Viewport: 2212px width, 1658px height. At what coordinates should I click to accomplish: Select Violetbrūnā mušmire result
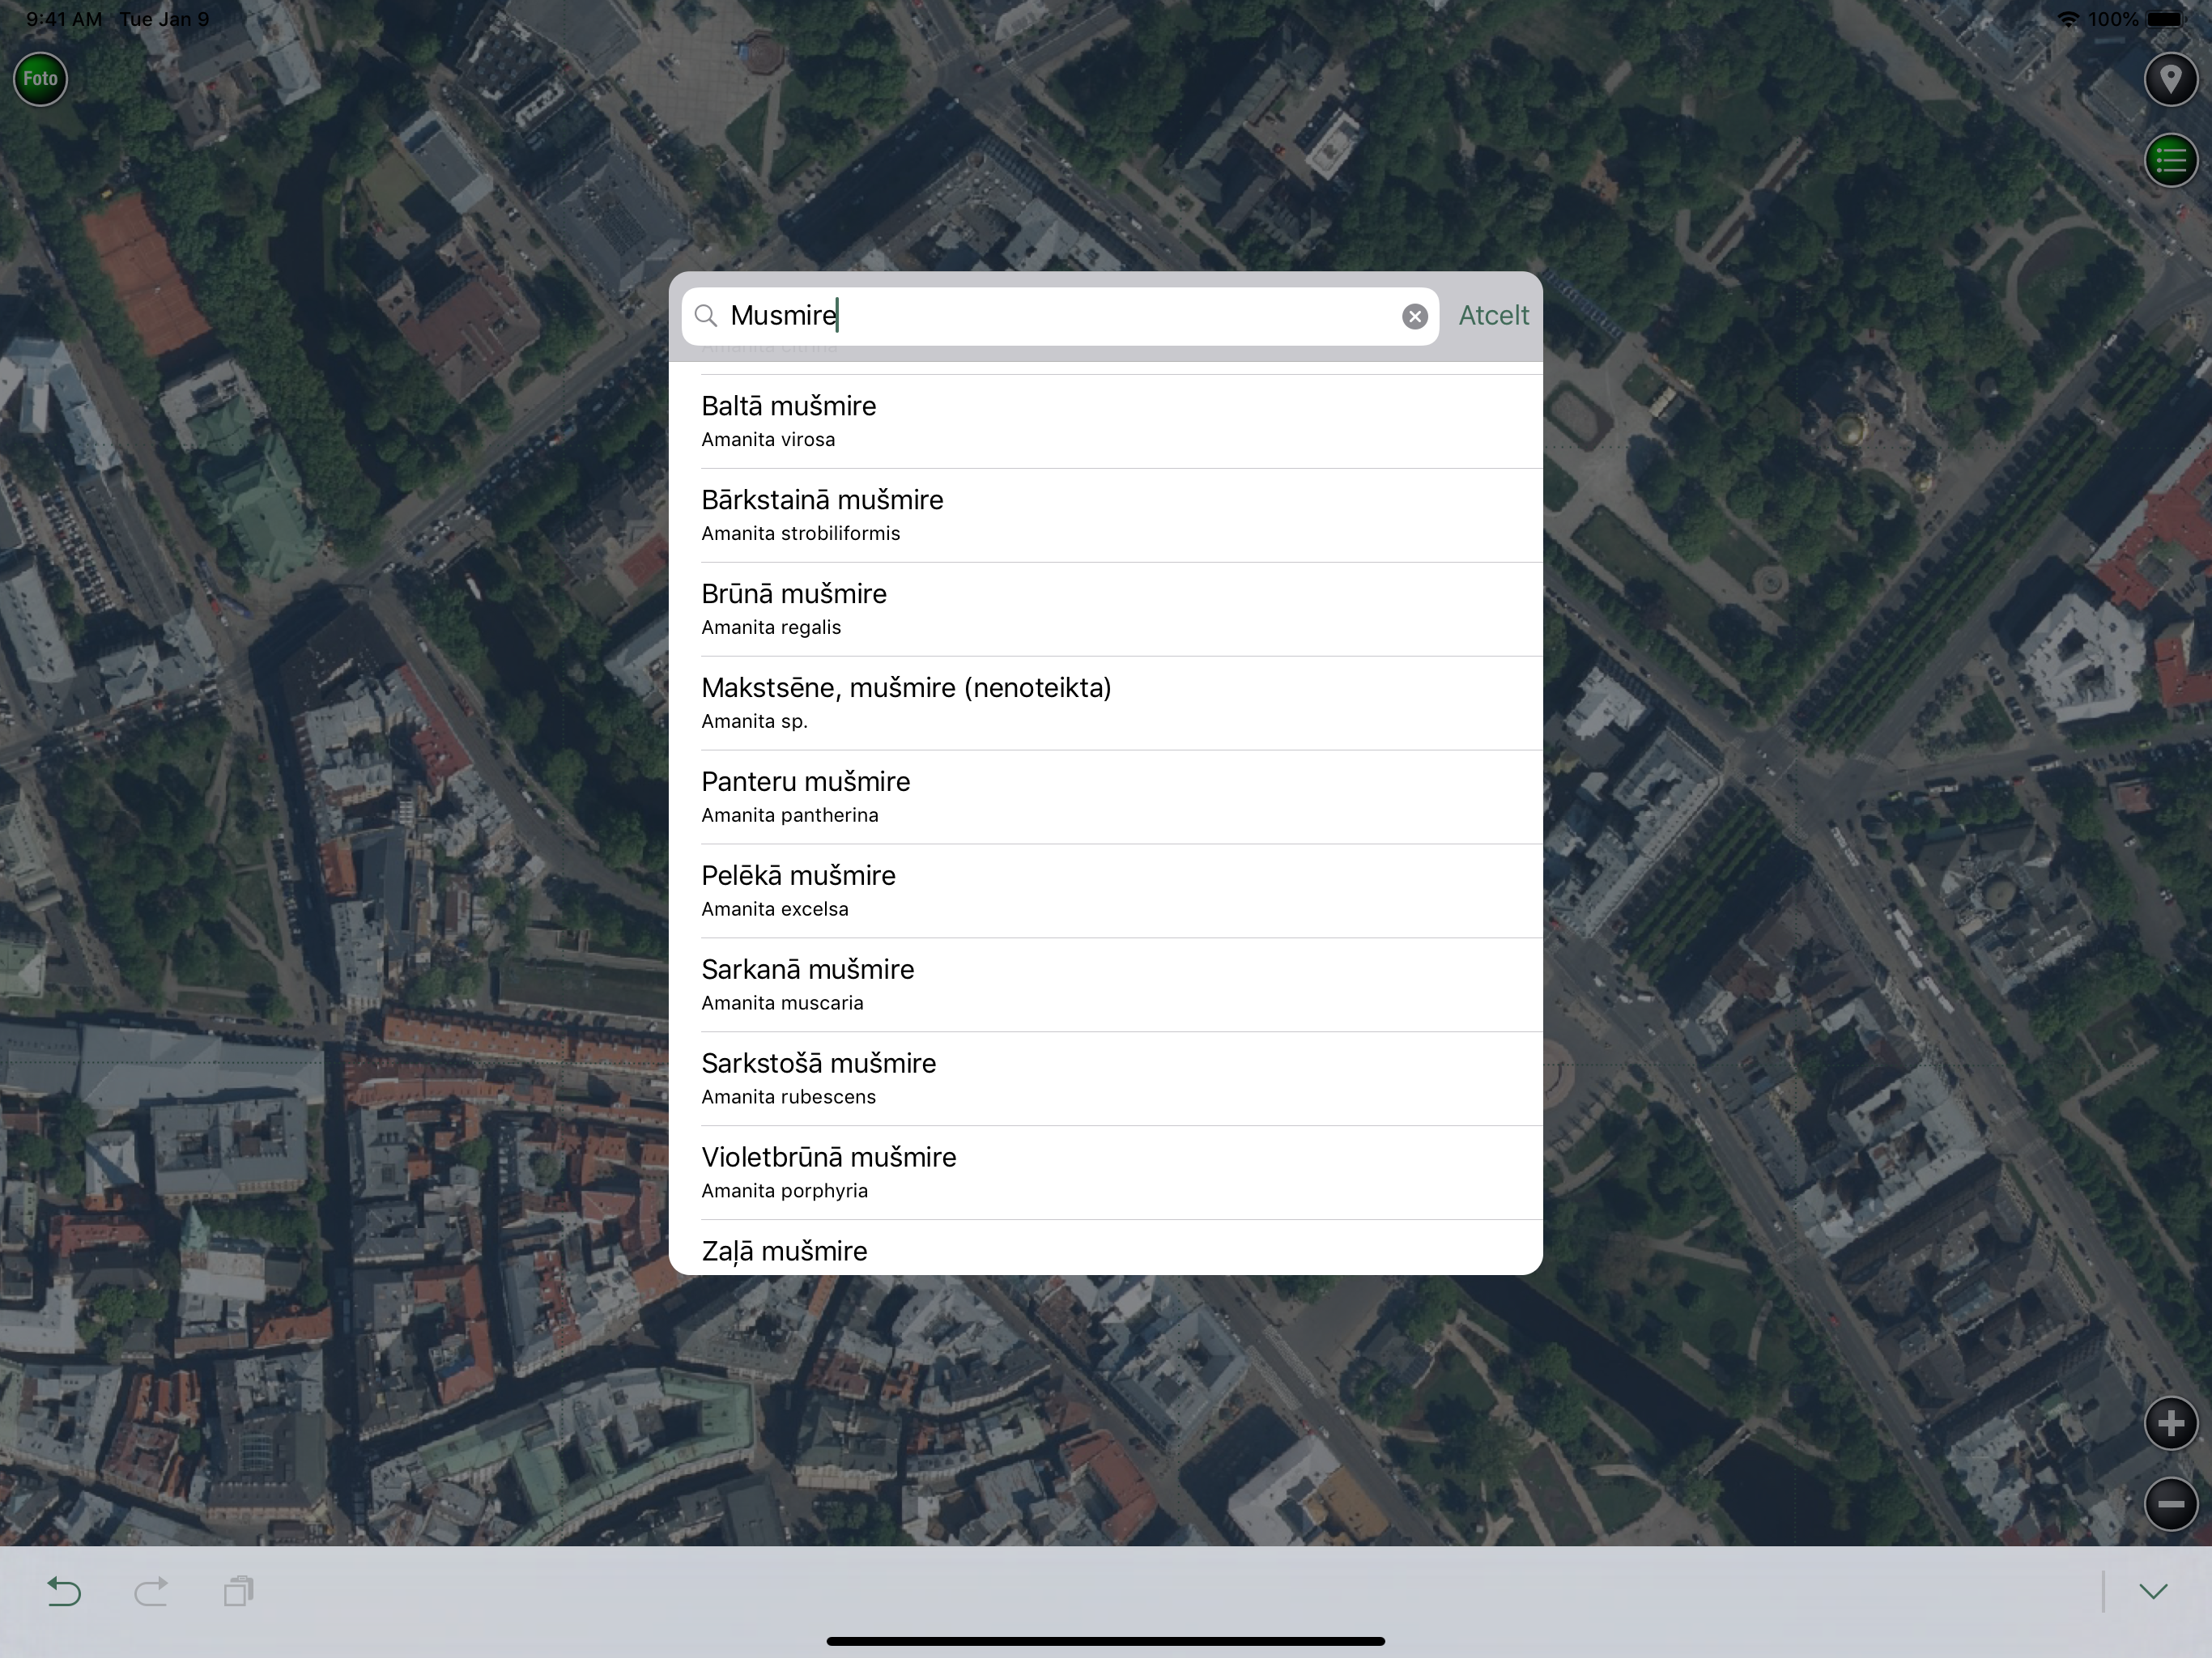click(x=1106, y=1173)
